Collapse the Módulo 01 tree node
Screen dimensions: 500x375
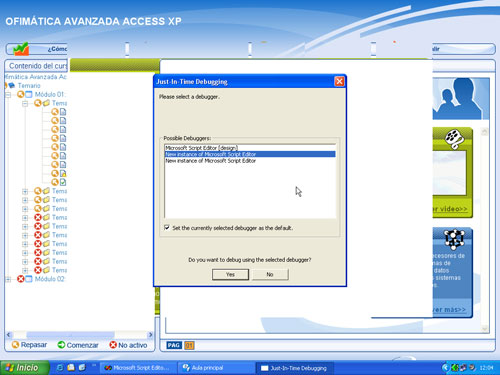click(8, 95)
